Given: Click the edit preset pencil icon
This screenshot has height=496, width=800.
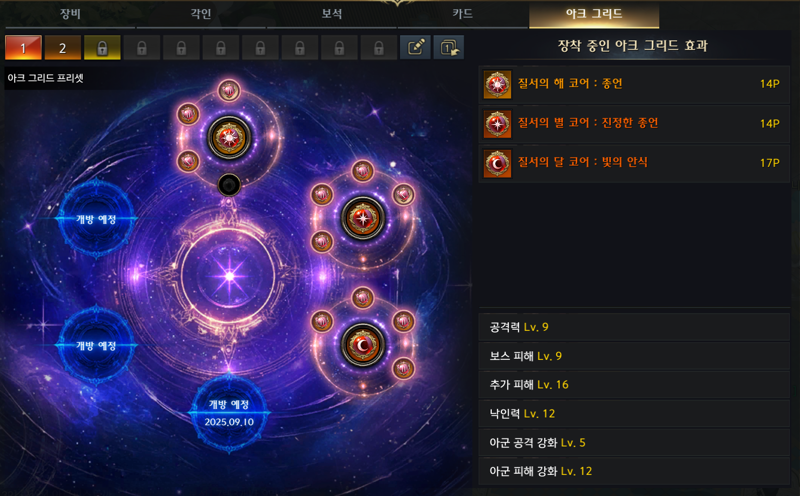Looking at the screenshot, I should point(415,47).
